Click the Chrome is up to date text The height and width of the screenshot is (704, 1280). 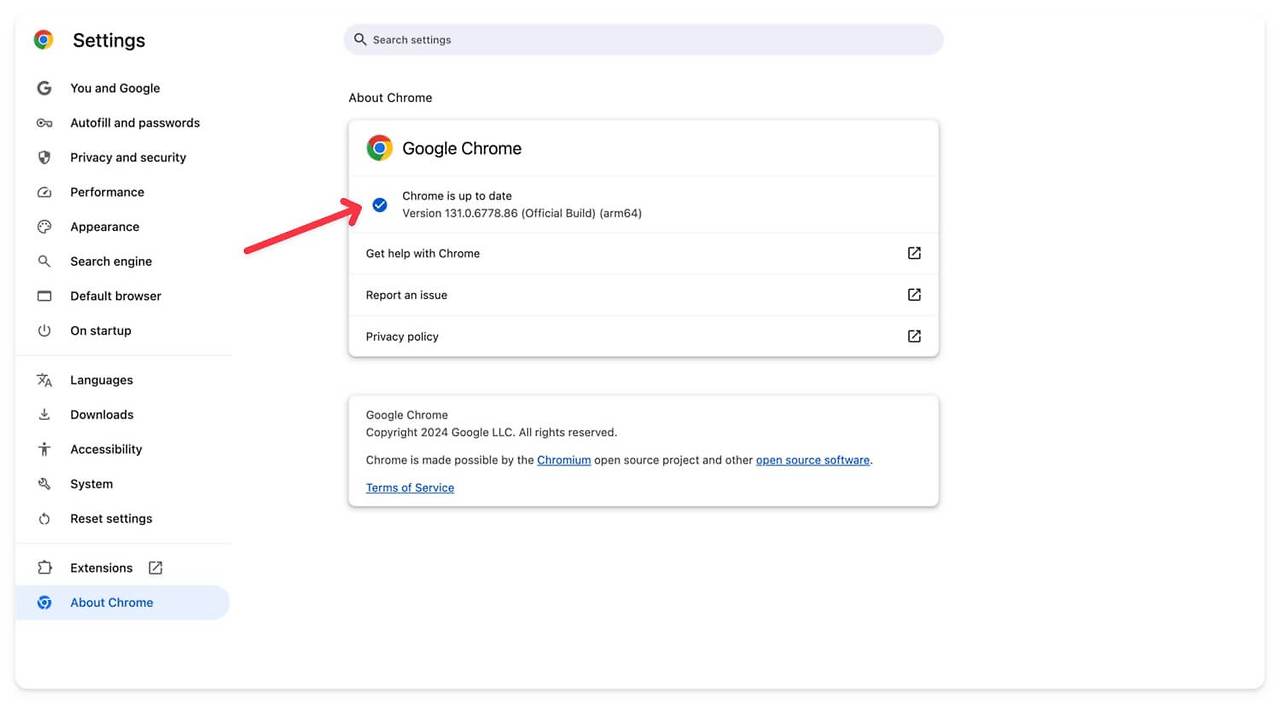457,196
